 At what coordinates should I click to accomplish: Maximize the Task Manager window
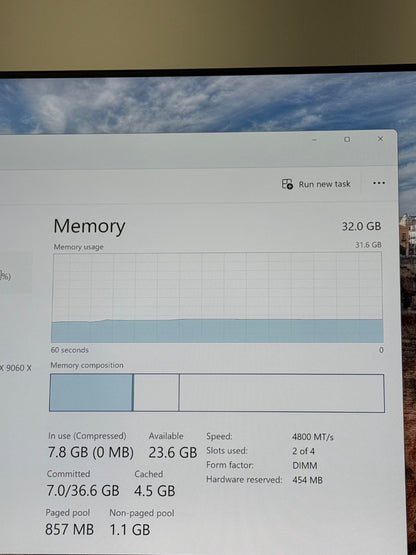(347, 139)
